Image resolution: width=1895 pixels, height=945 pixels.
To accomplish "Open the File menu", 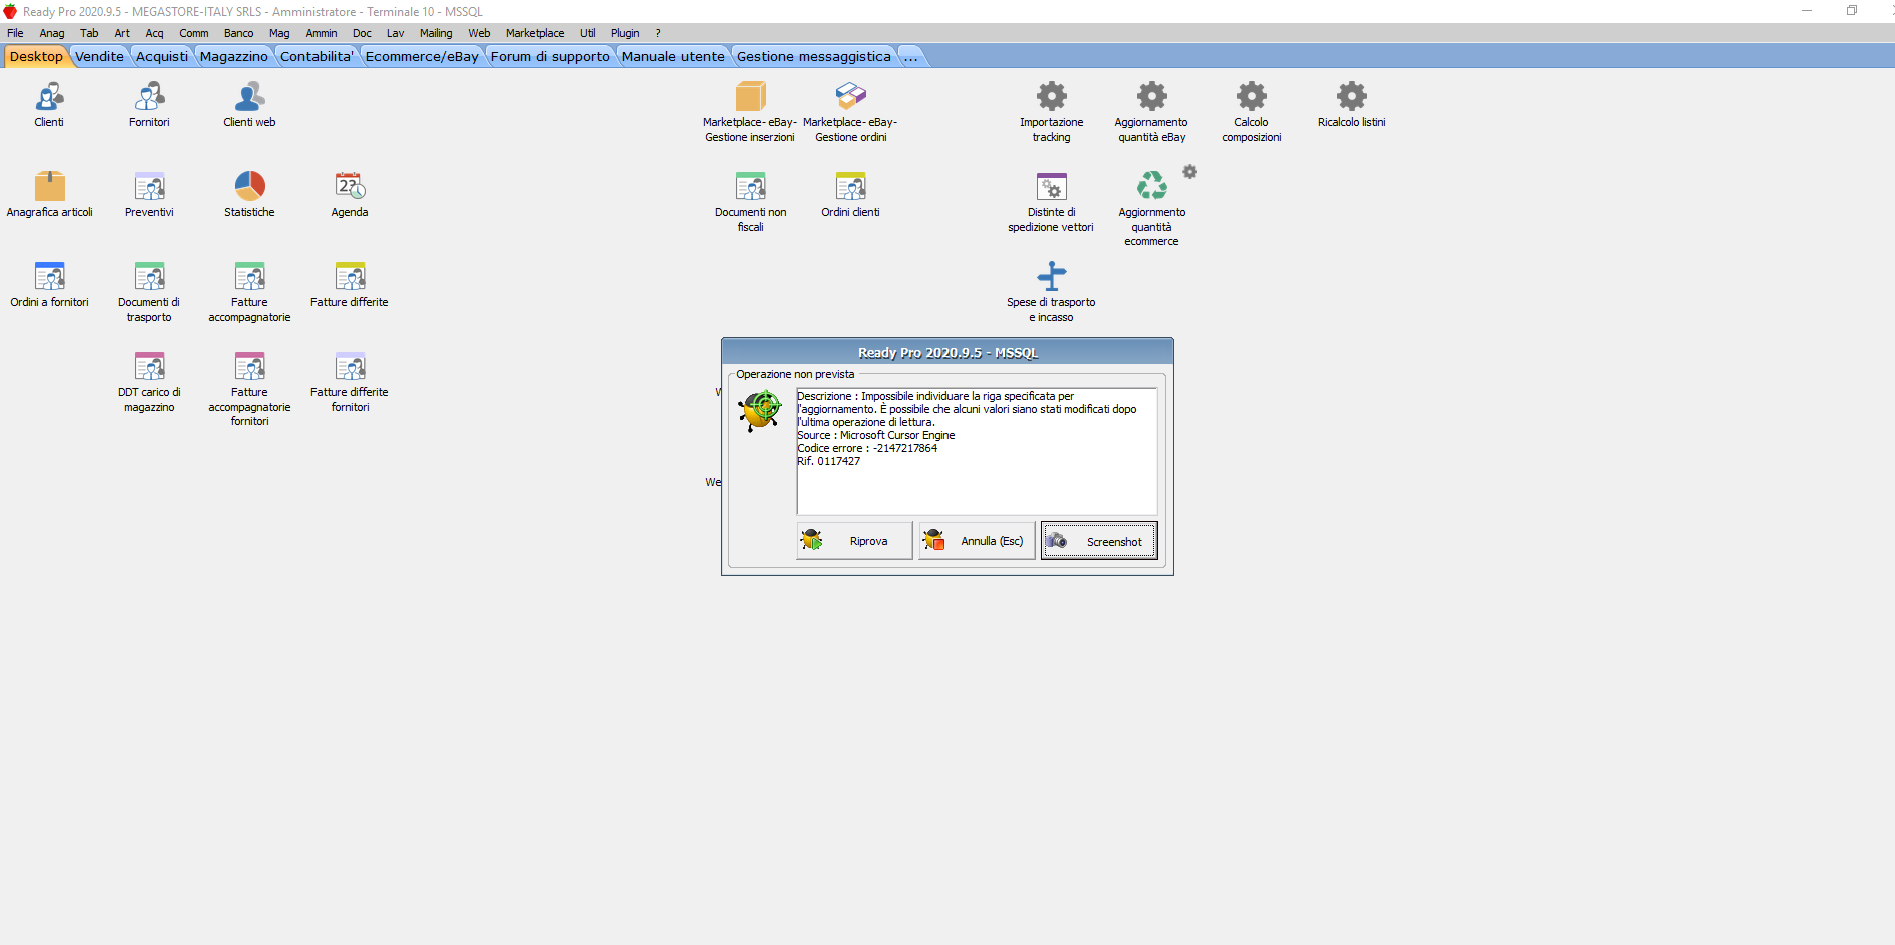I will [x=15, y=33].
